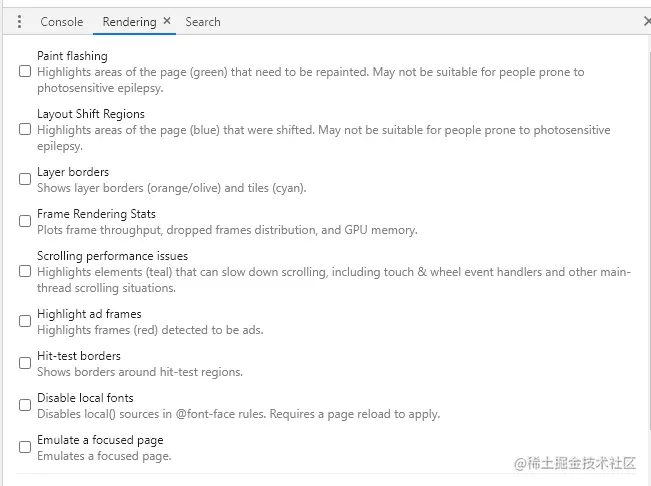Screen dimensions: 651x486
Task: Click the Layer borders label
Action: coord(73,172)
